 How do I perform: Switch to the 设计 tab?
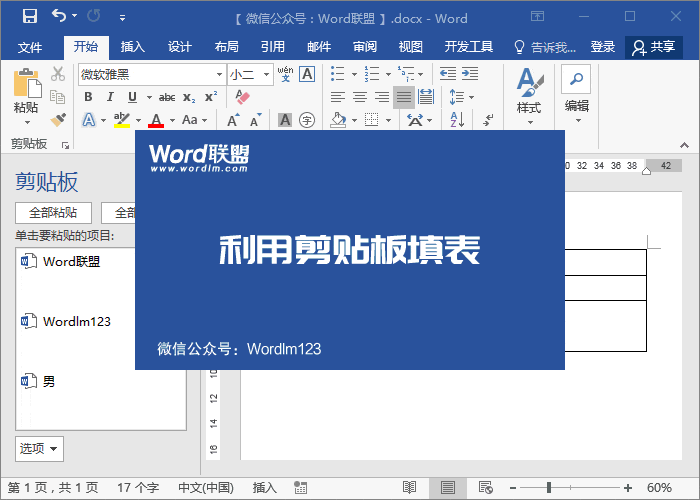click(x=179, y=47)
